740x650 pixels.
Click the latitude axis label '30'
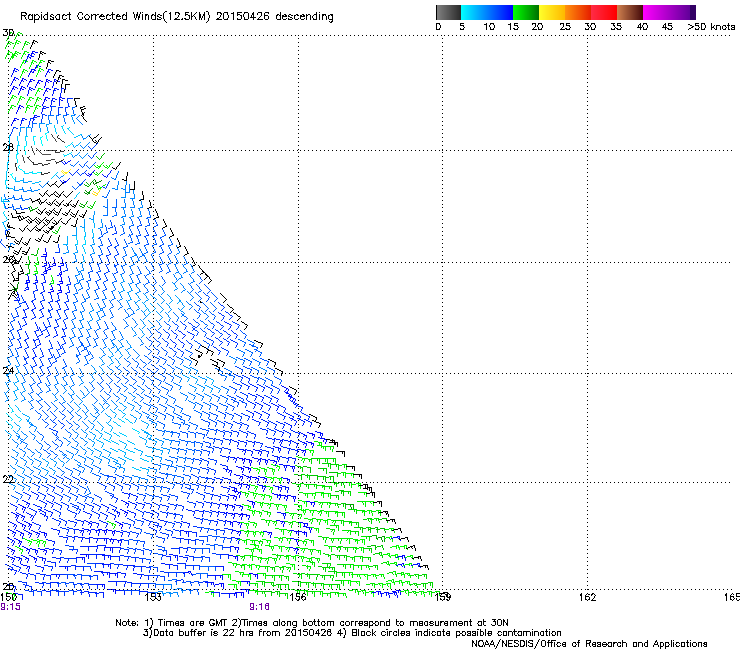tap(8, 33)
